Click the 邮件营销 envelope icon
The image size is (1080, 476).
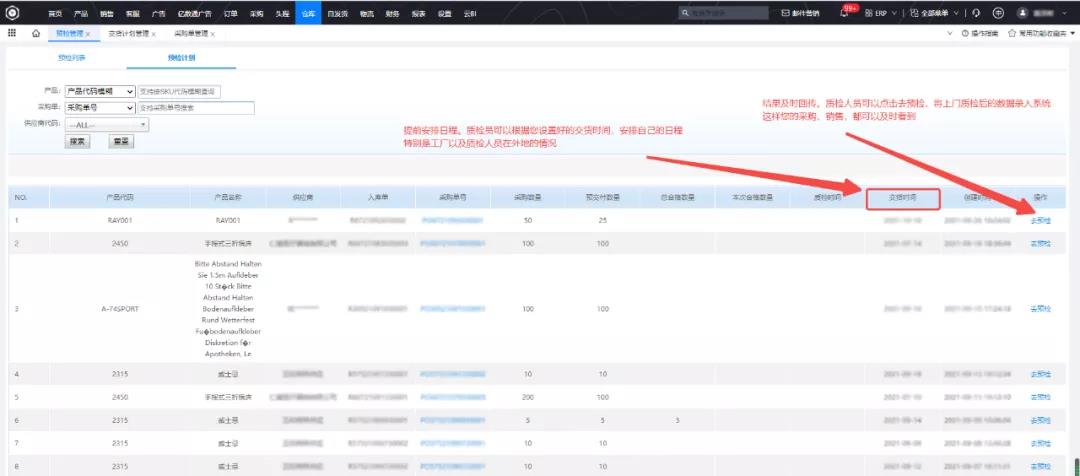[787, 13]
